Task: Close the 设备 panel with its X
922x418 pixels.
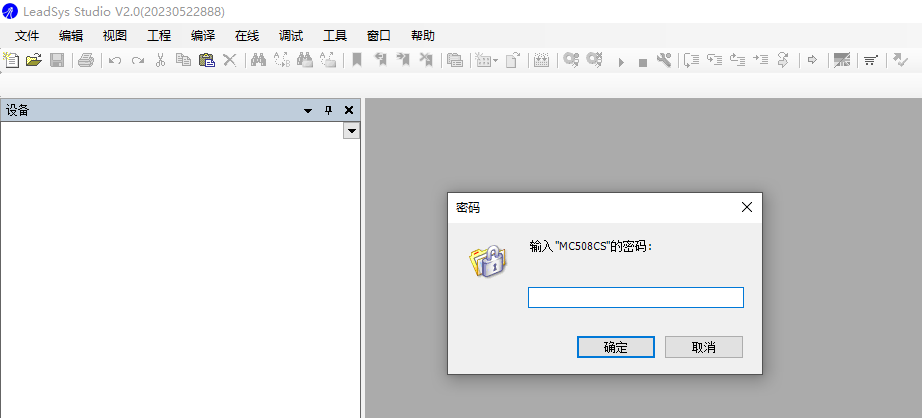Action: tap(349, 110)
